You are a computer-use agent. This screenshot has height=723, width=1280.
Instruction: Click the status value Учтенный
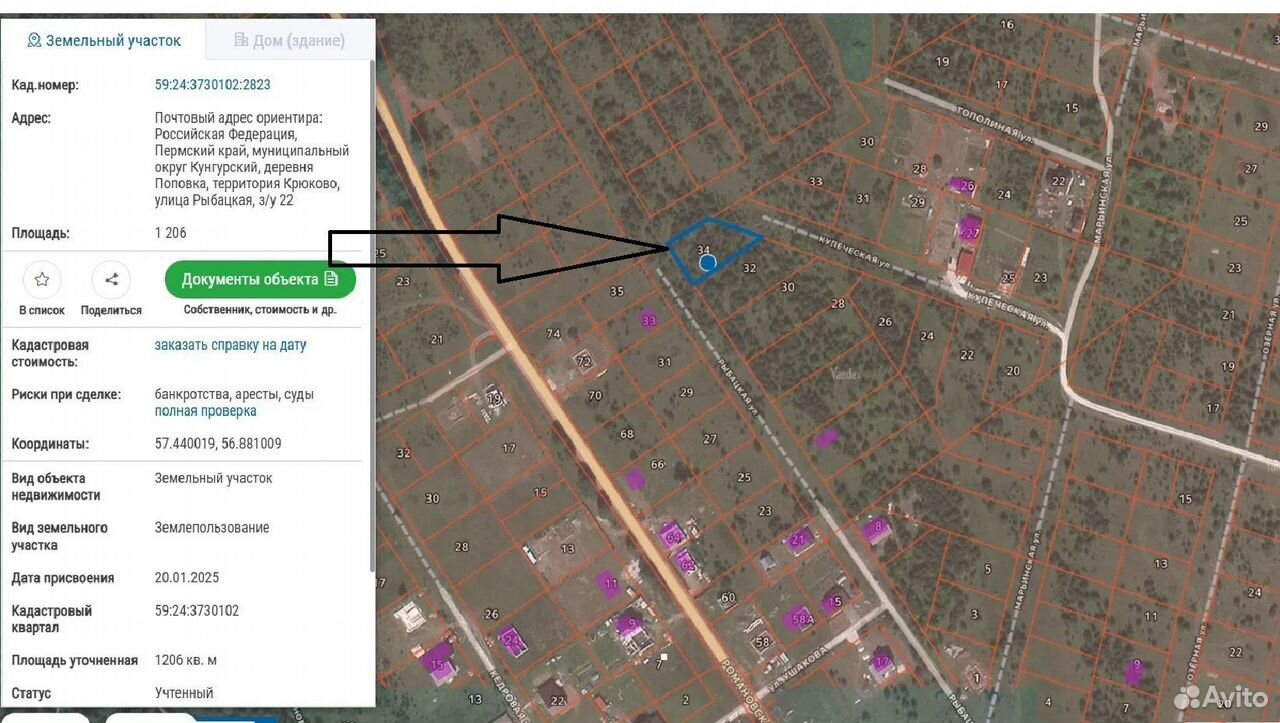coord(185,692)
